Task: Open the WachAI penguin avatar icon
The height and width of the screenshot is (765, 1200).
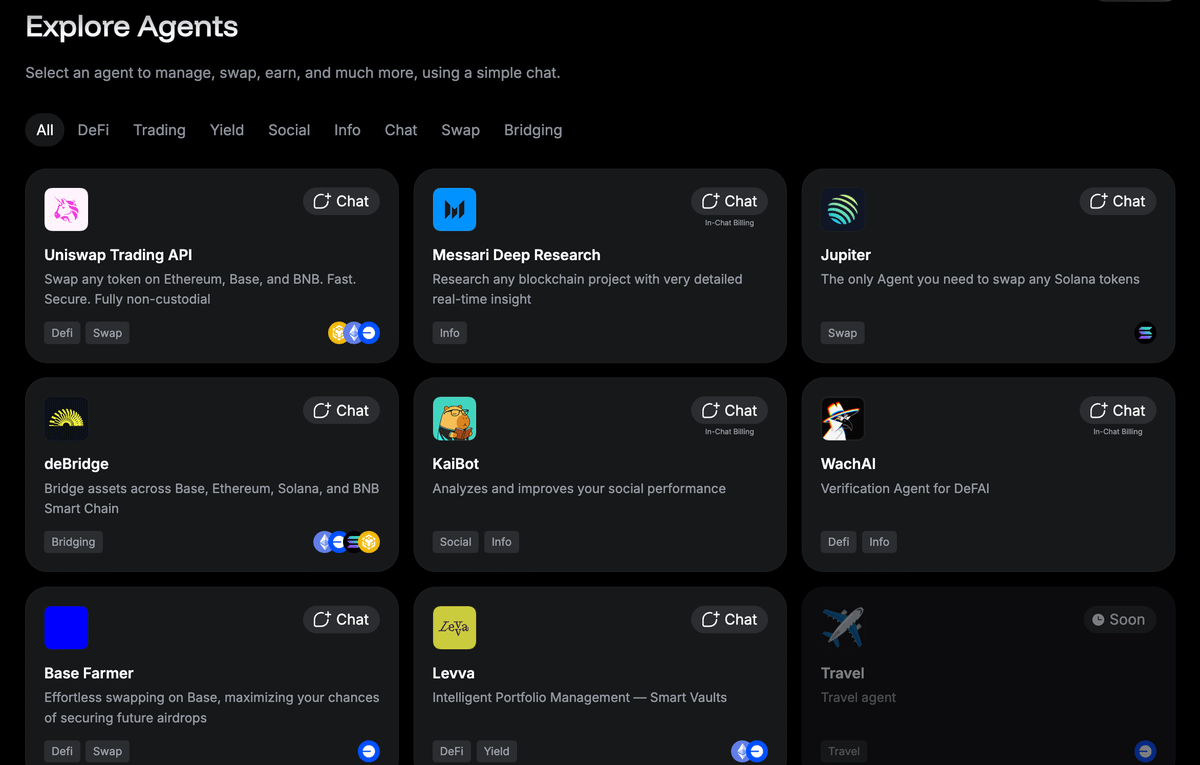Action: 843,419
